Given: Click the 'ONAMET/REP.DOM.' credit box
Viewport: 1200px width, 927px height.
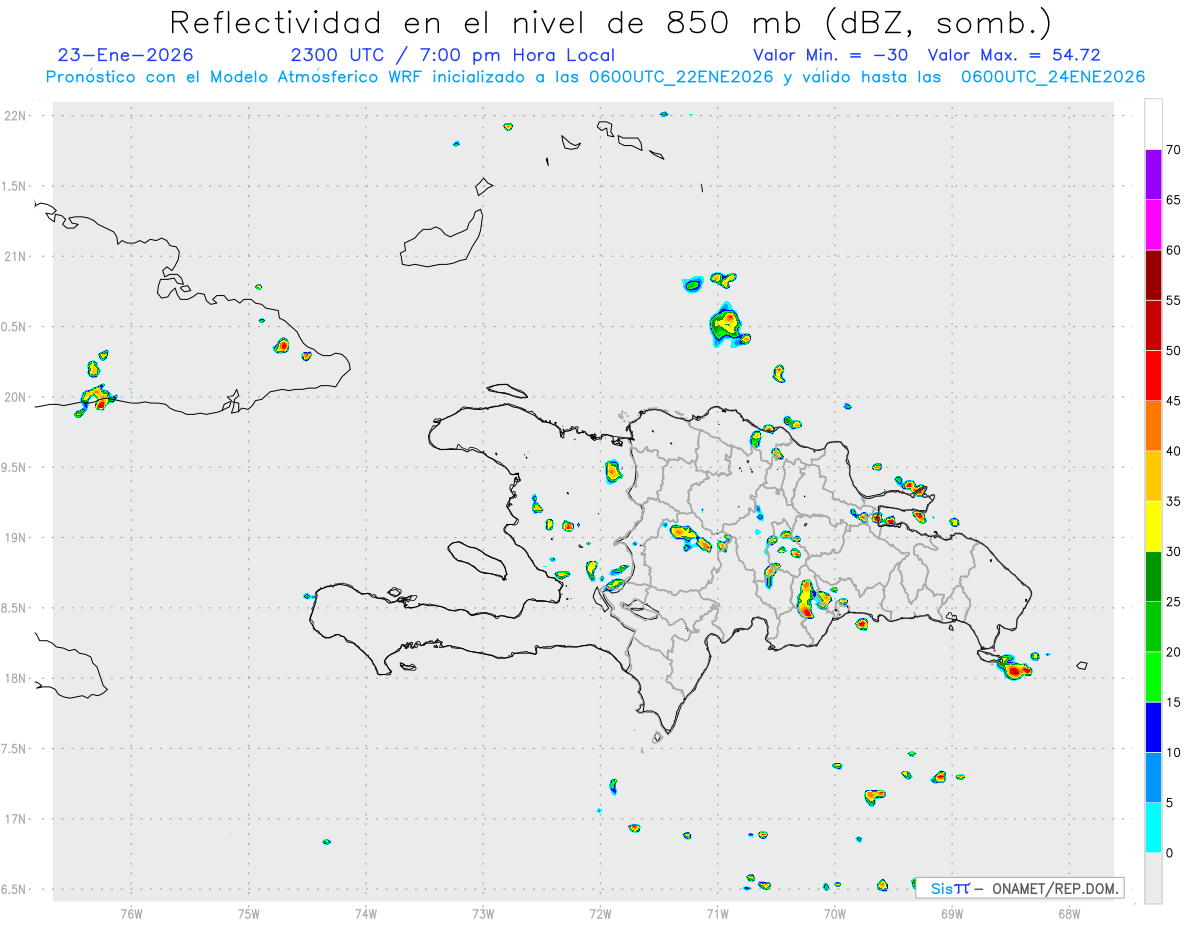Looking at the screenshot, I should (1019, 888).
